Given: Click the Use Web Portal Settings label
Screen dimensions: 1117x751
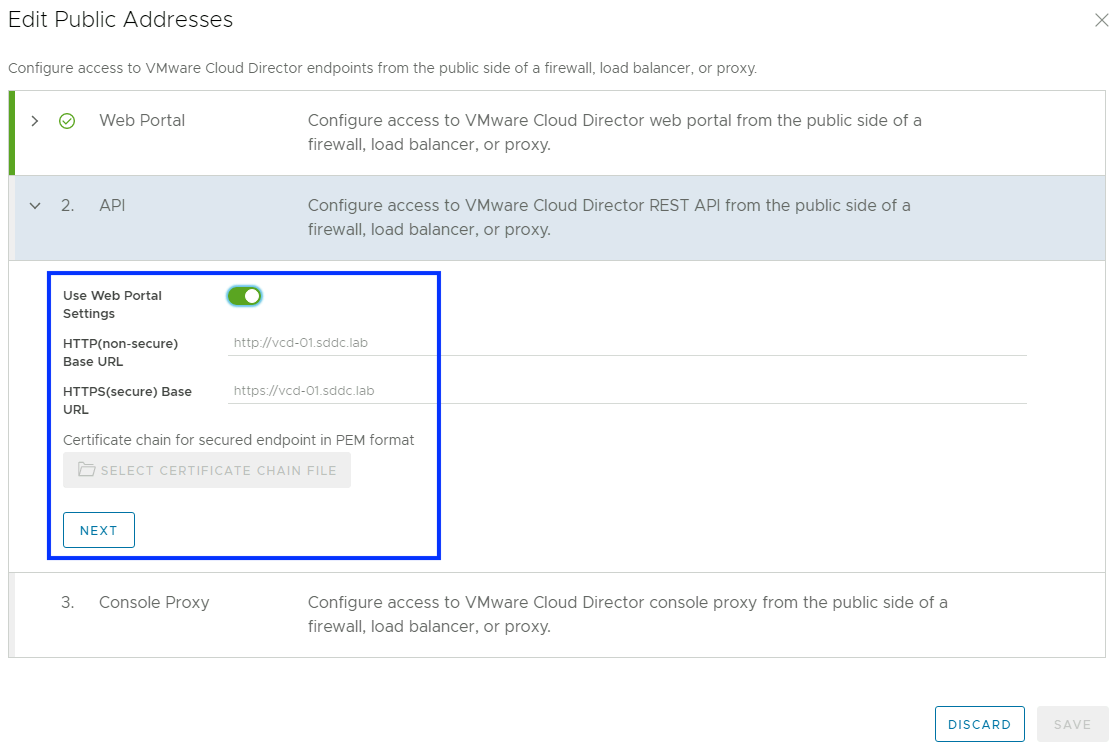Looking at the screenshot, I should tap(112, 304).
